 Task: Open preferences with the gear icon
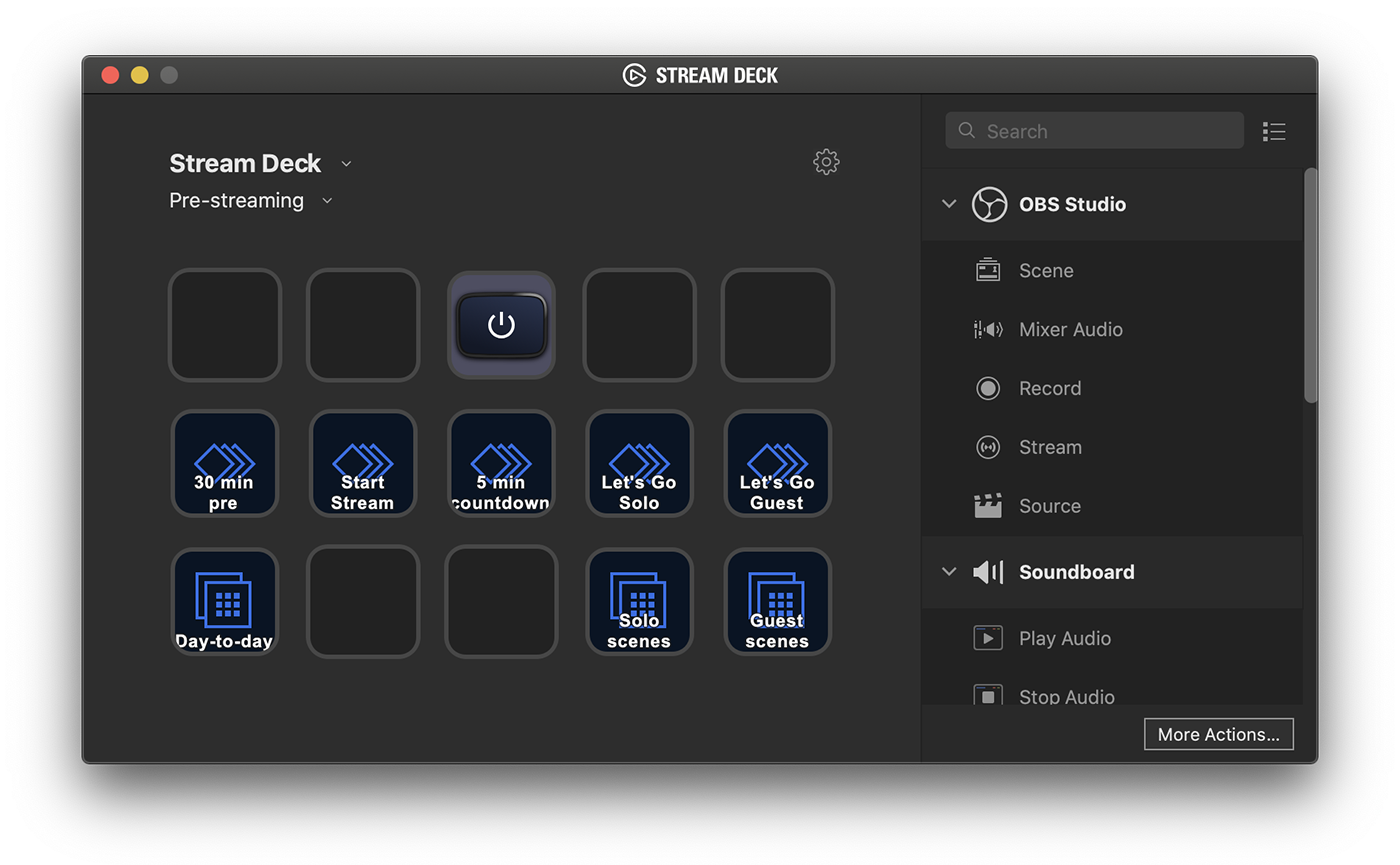click(826, 162)
